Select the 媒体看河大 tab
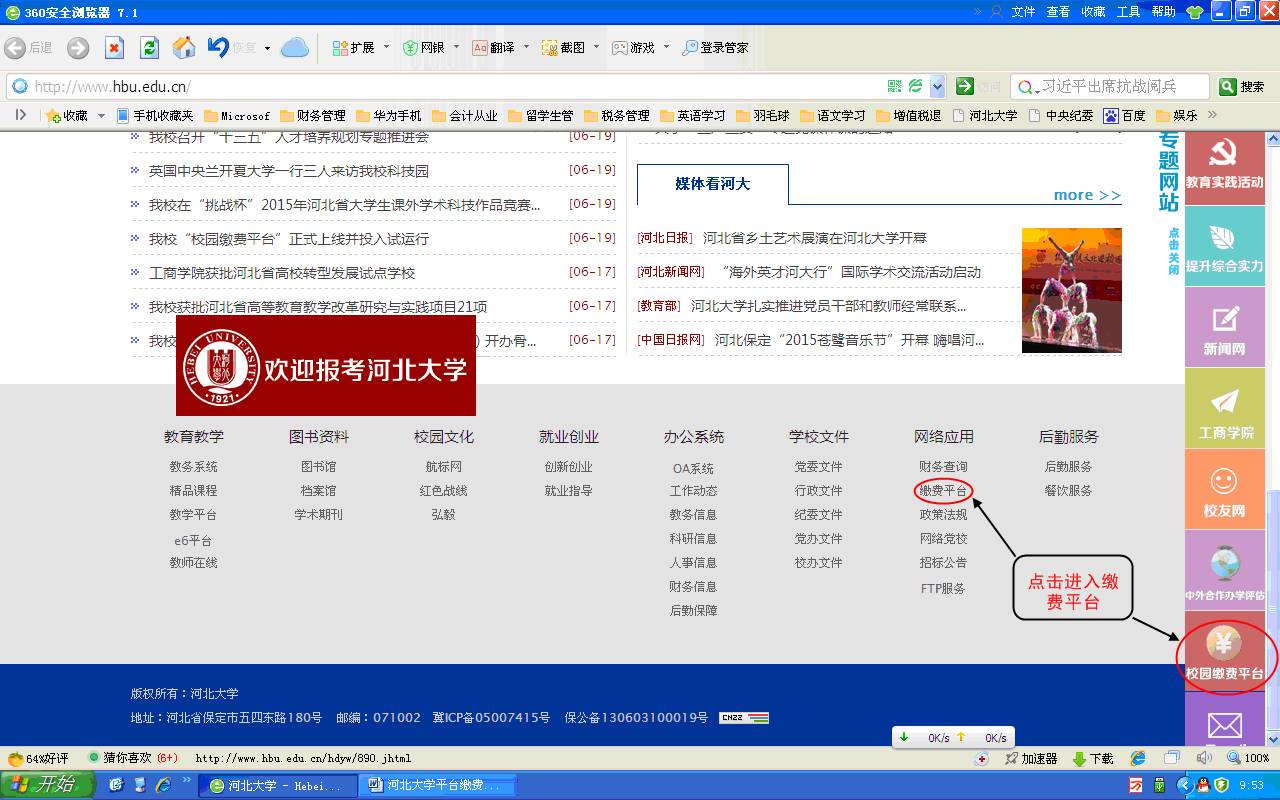Viewport: 1280px width, 800px height. point(713,184)
